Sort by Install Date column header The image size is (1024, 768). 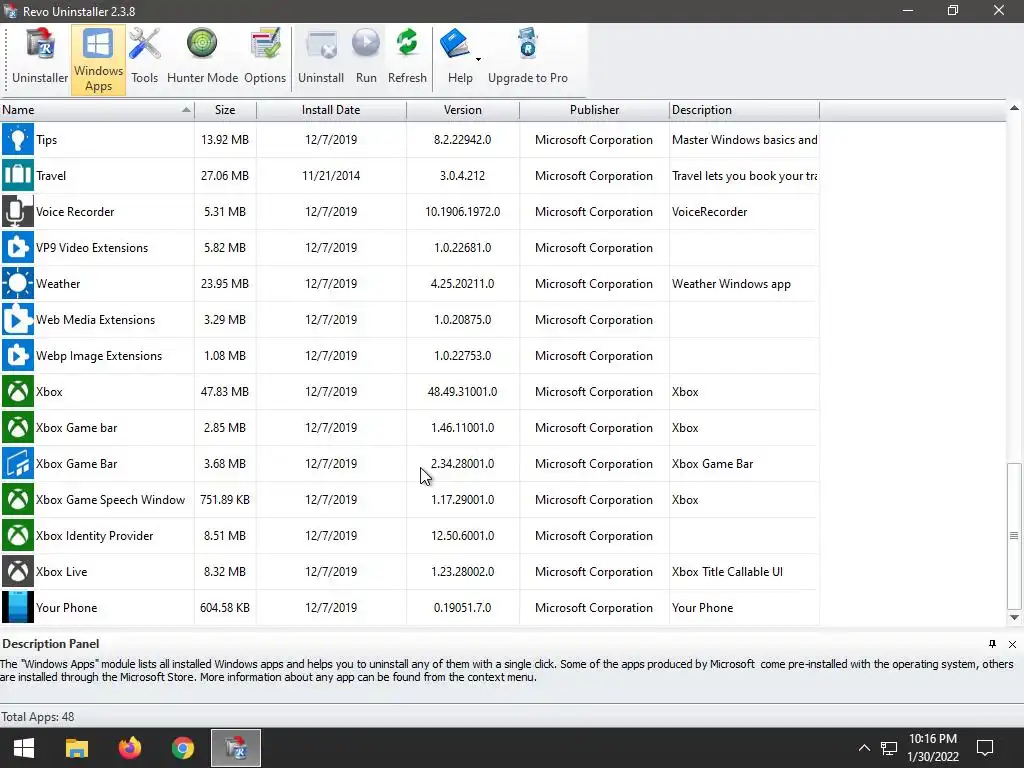[331, 110]
